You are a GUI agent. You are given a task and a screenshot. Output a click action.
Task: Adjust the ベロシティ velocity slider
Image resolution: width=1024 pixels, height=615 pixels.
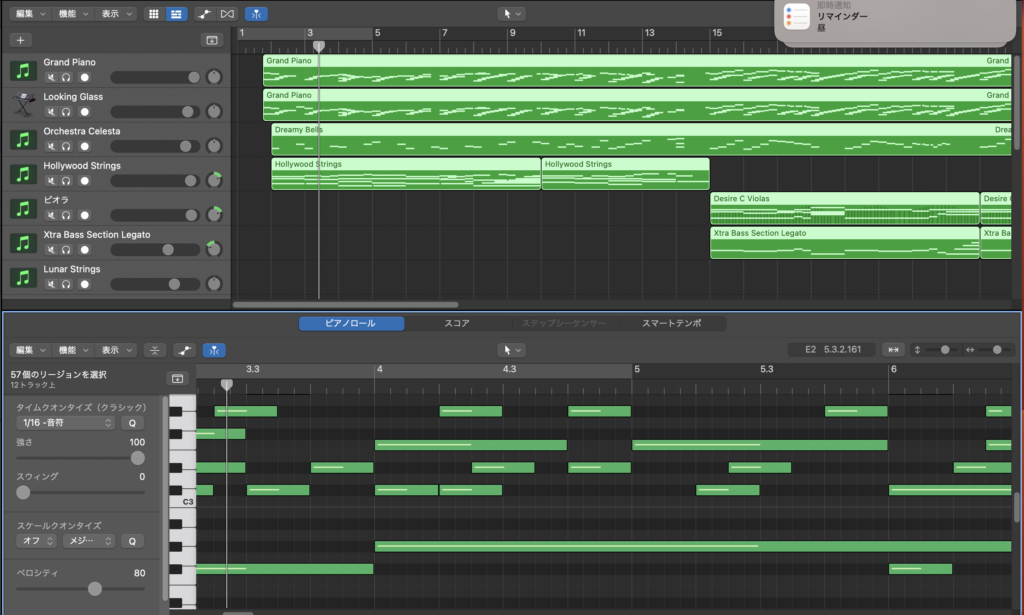(x=80, y=589)
